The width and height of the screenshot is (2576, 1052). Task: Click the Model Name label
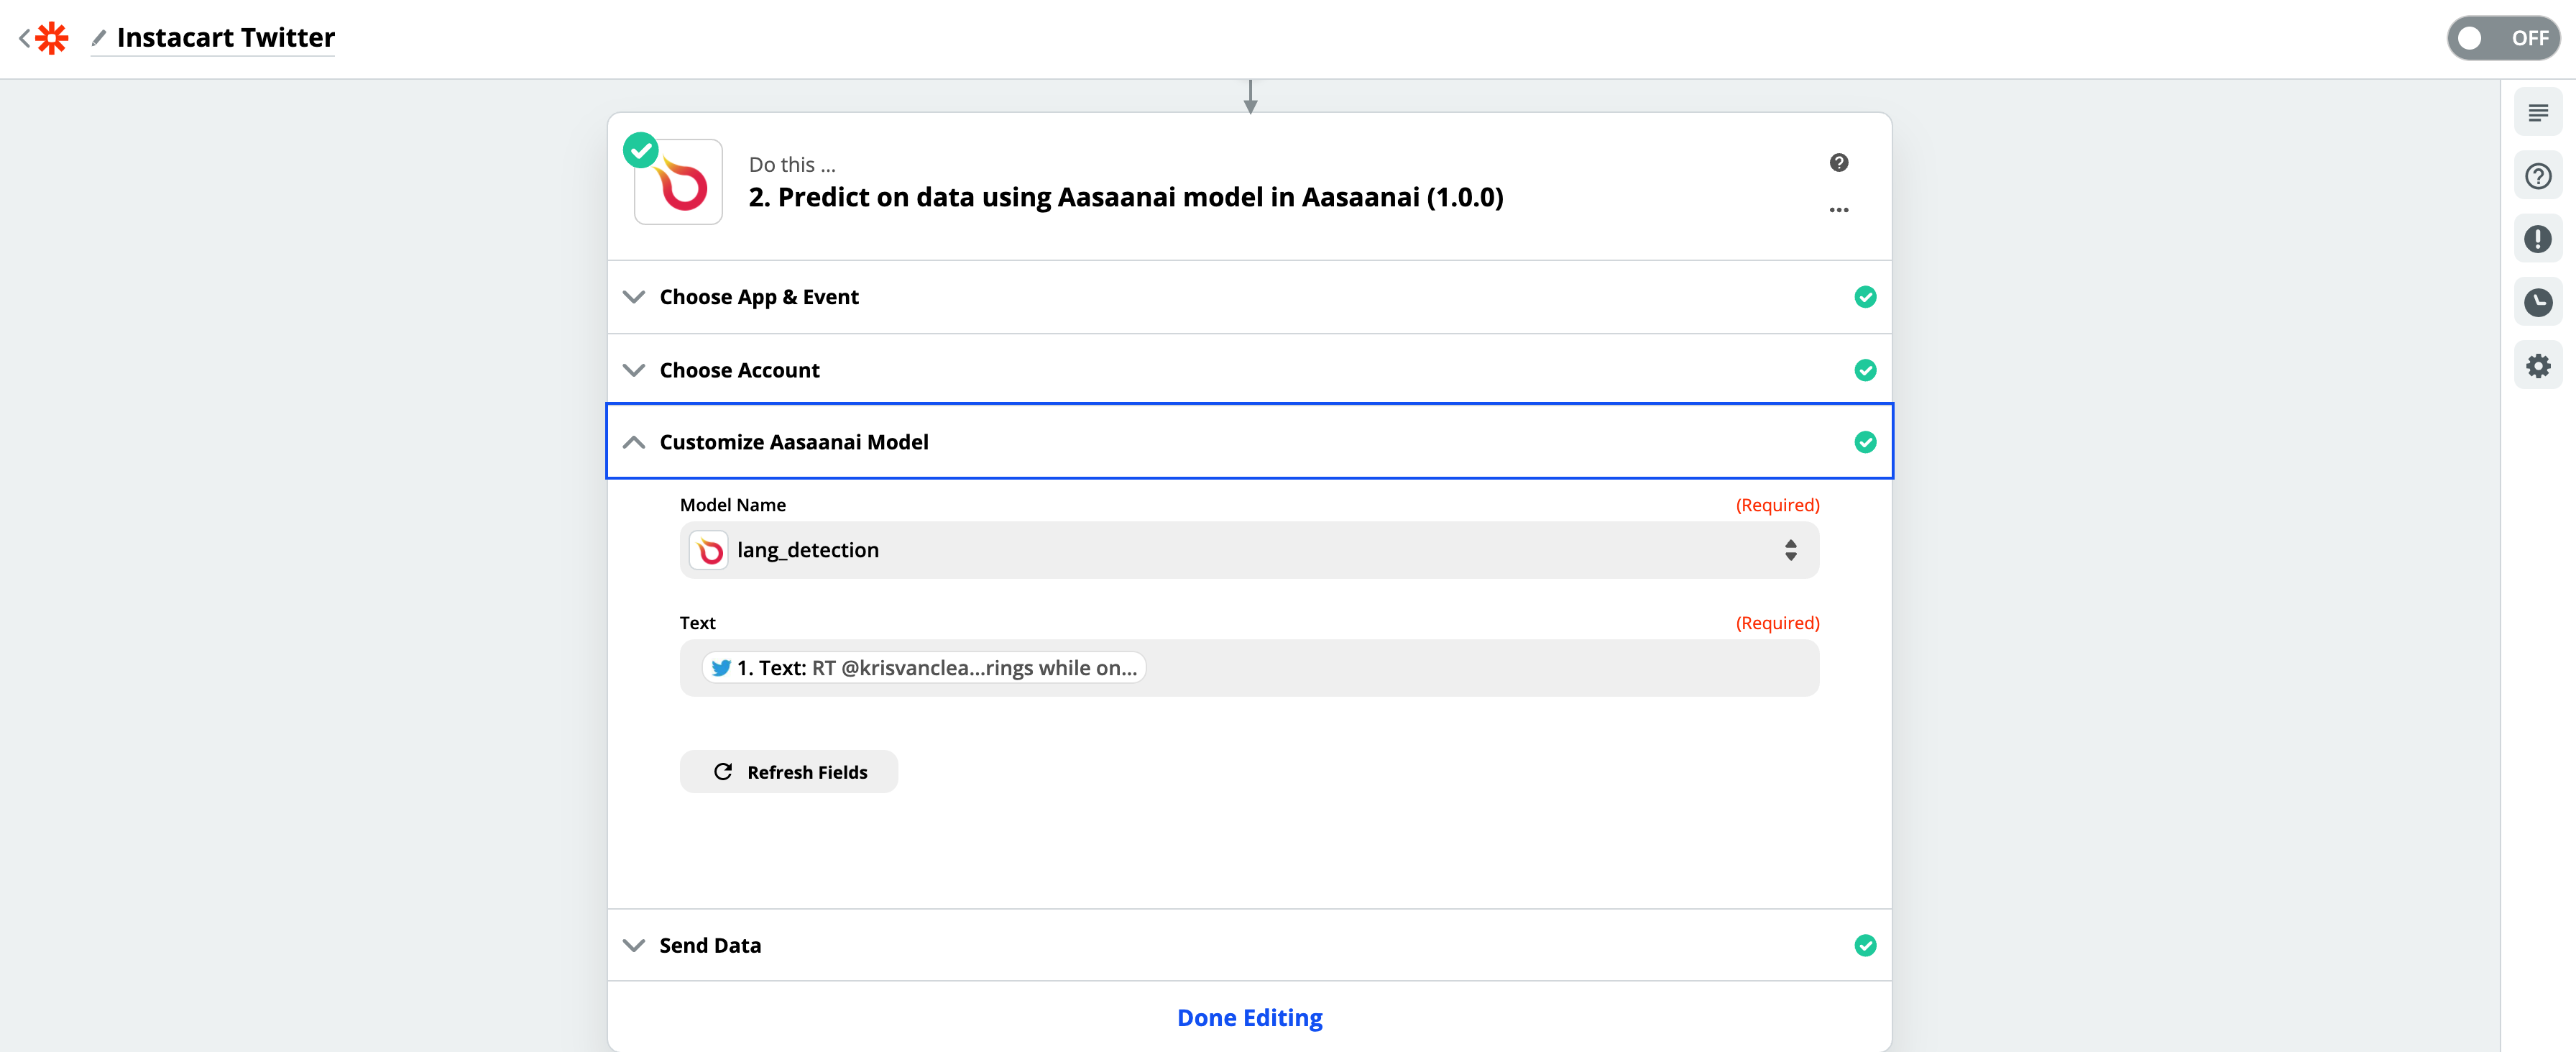(733, 505)
